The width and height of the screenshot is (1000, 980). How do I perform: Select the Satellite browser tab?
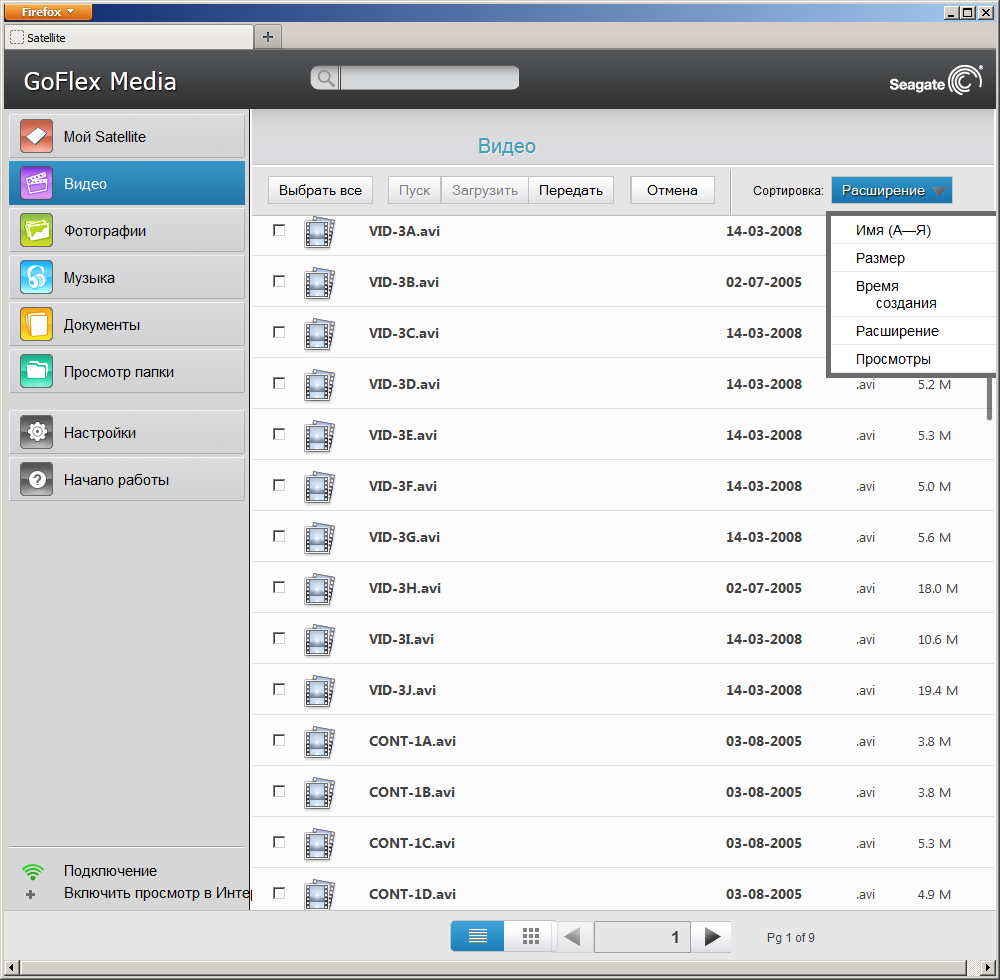129,37
